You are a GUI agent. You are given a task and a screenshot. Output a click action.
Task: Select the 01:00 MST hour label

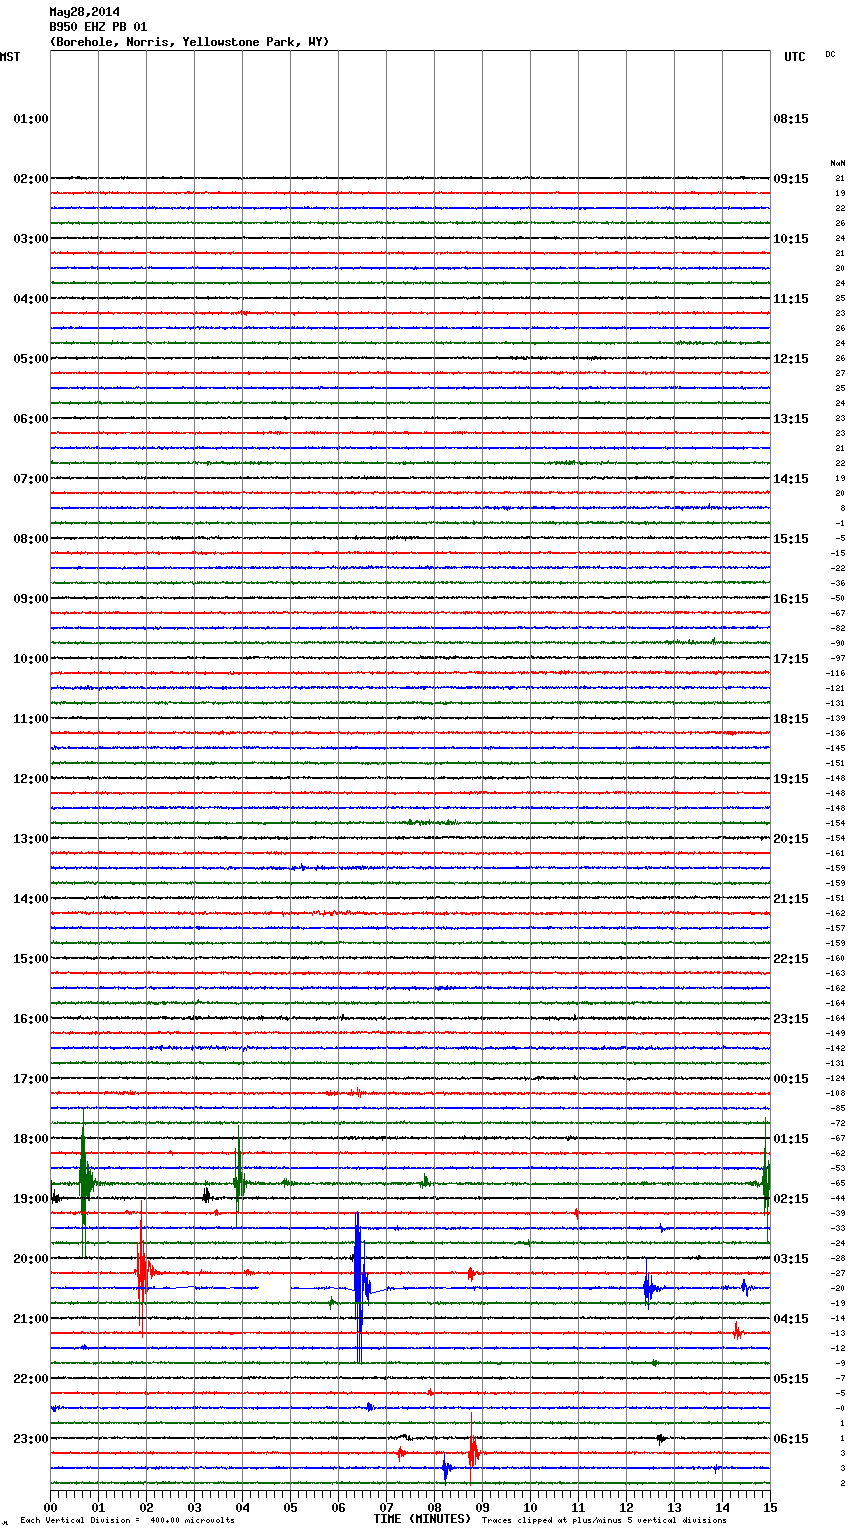(x=31, y=119)
